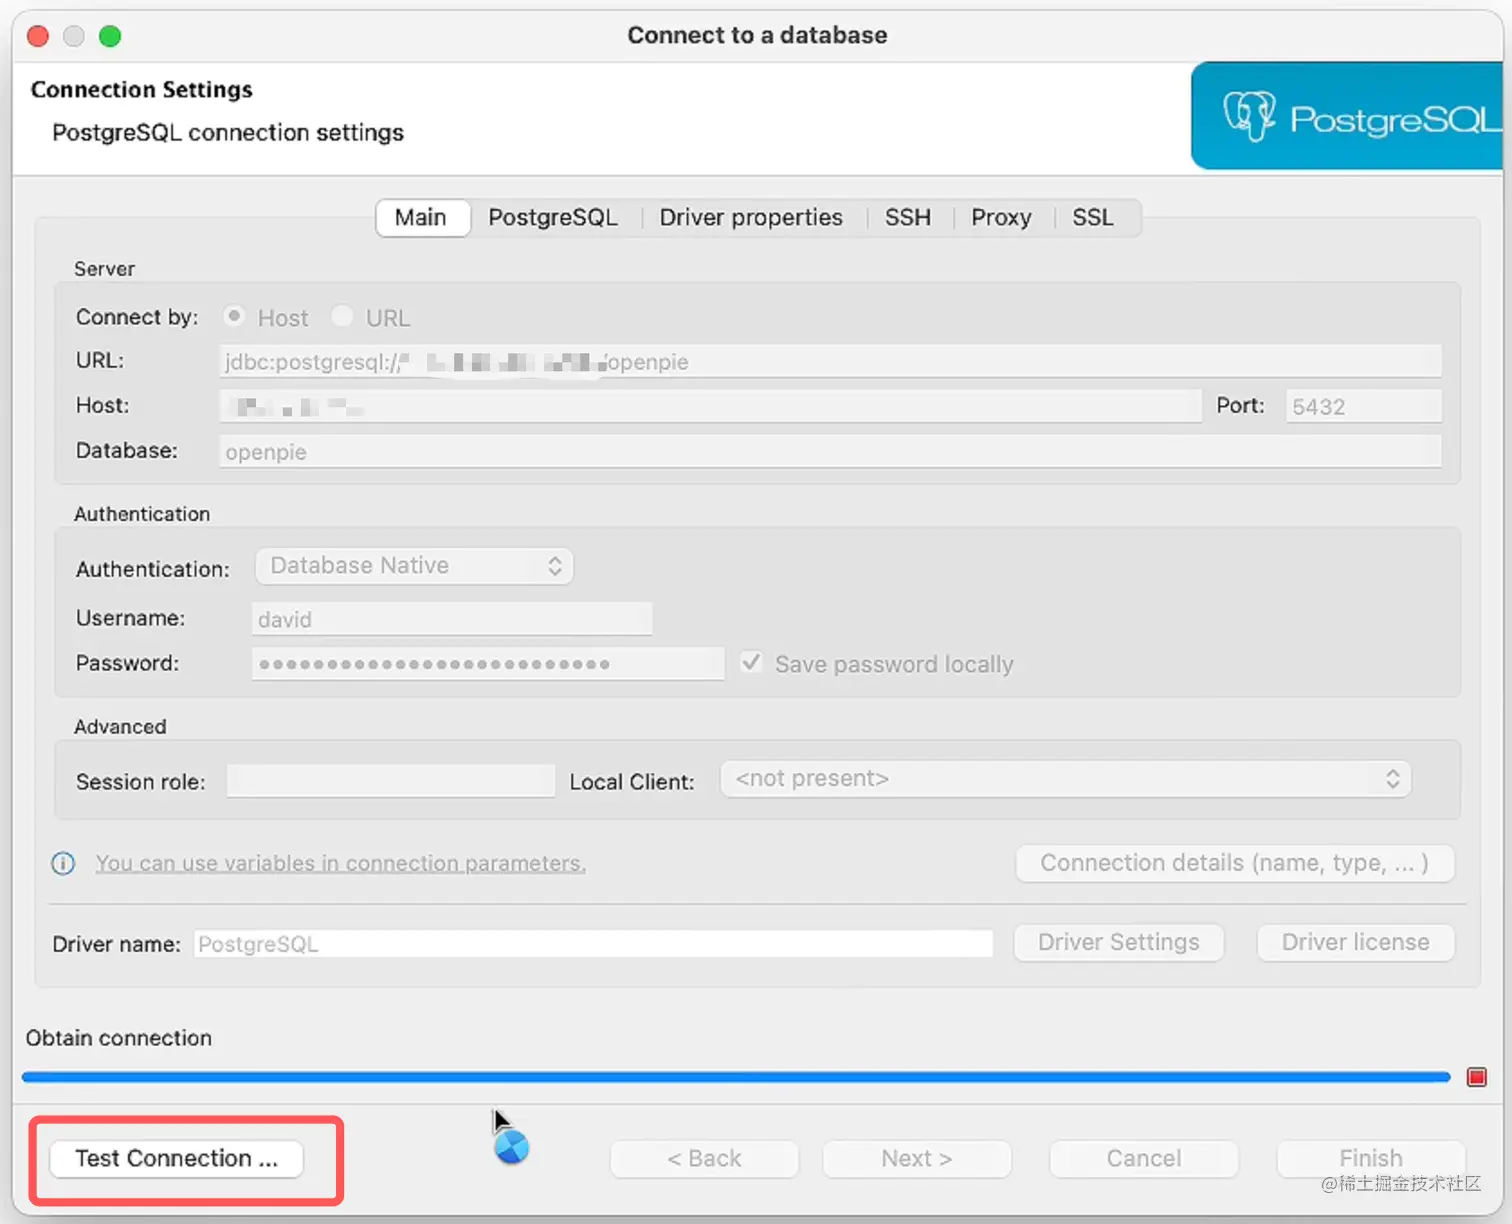Open the Proxy tab
Screen dimensions: 1512x1224
pyautogui.click(x=1001, y=217)
